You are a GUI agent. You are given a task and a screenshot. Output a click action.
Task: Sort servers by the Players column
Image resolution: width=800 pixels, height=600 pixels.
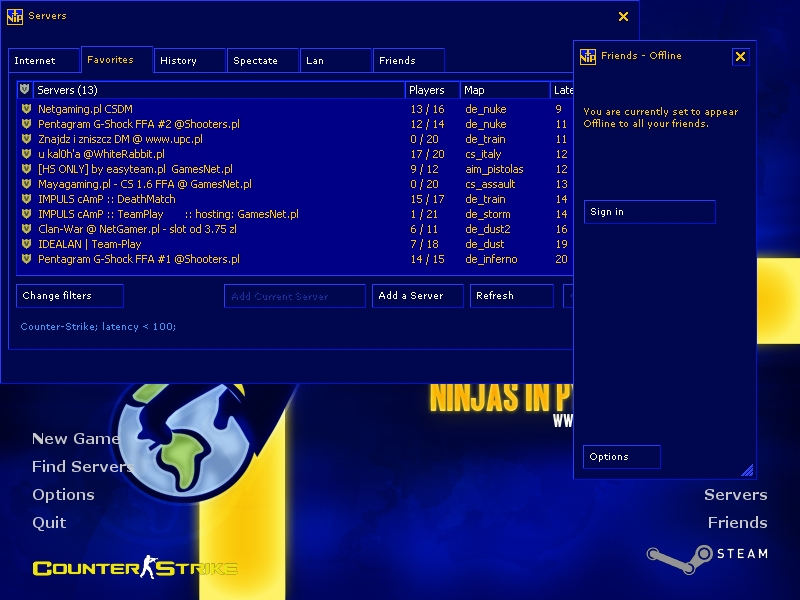coord(433,90)
